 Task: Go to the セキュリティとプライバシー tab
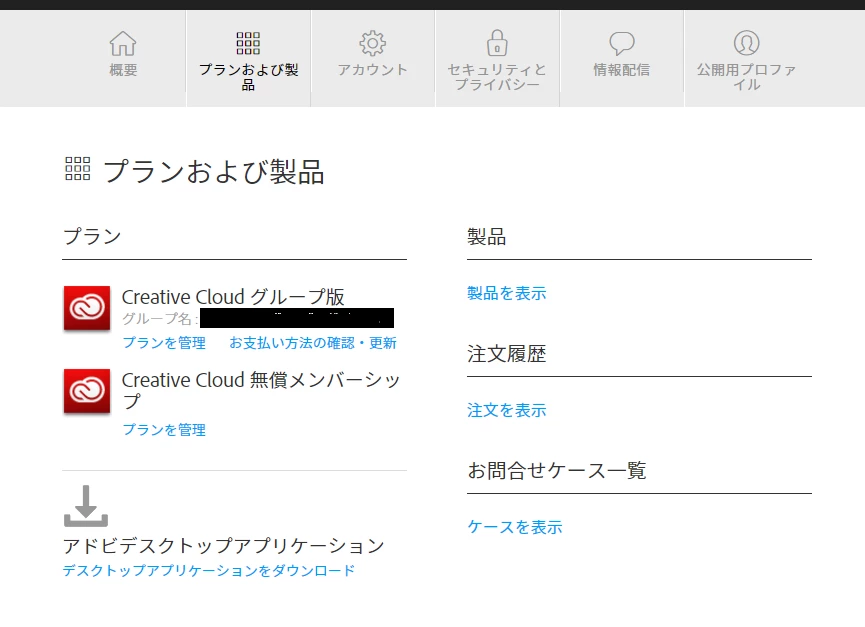point(497,58)
